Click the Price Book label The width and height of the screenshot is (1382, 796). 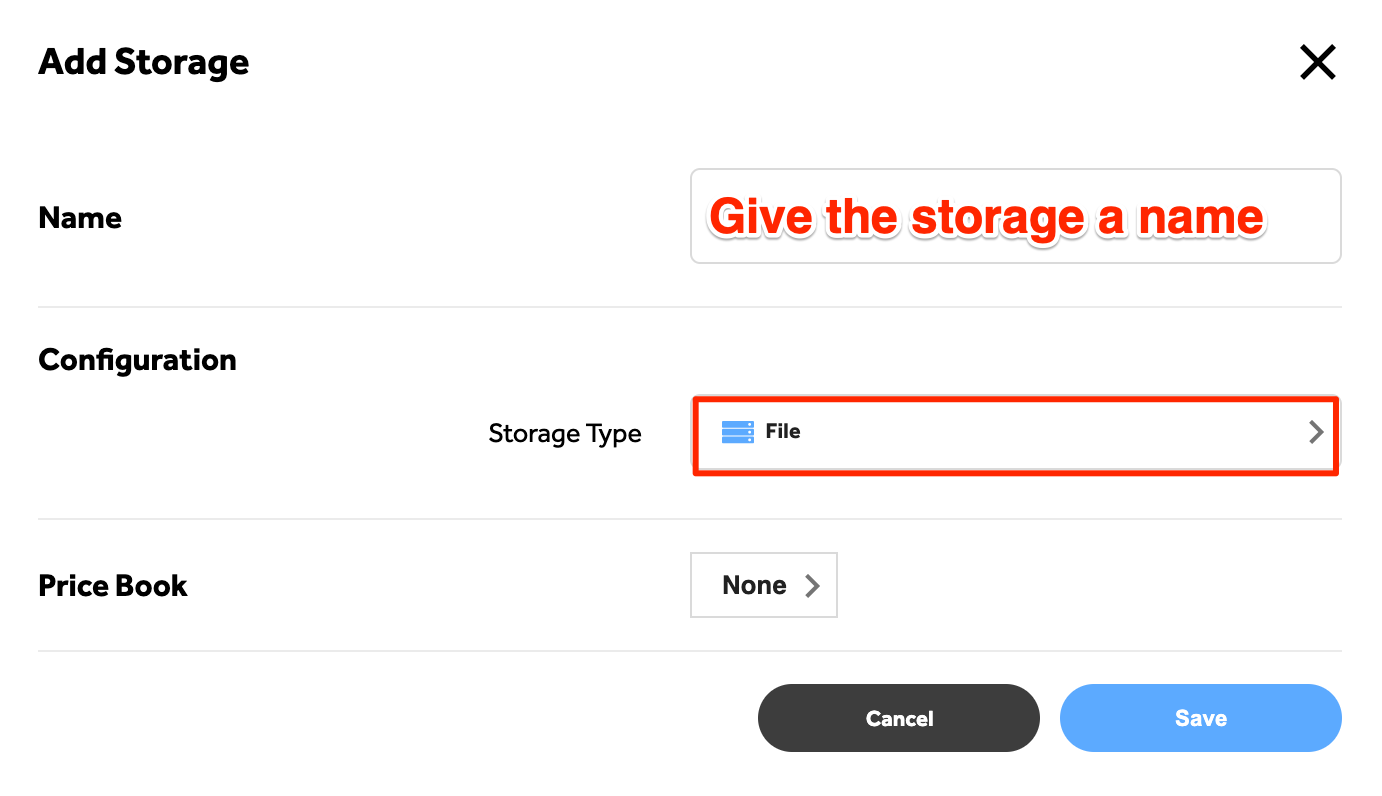coord(113,585)
